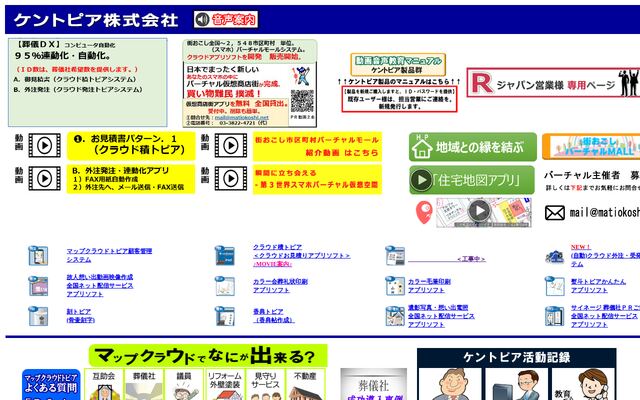Viewport: 640px width, 400px height.
Task: Open 街おこし バーチャルMALL orange banner
Action: click(591, 147)
